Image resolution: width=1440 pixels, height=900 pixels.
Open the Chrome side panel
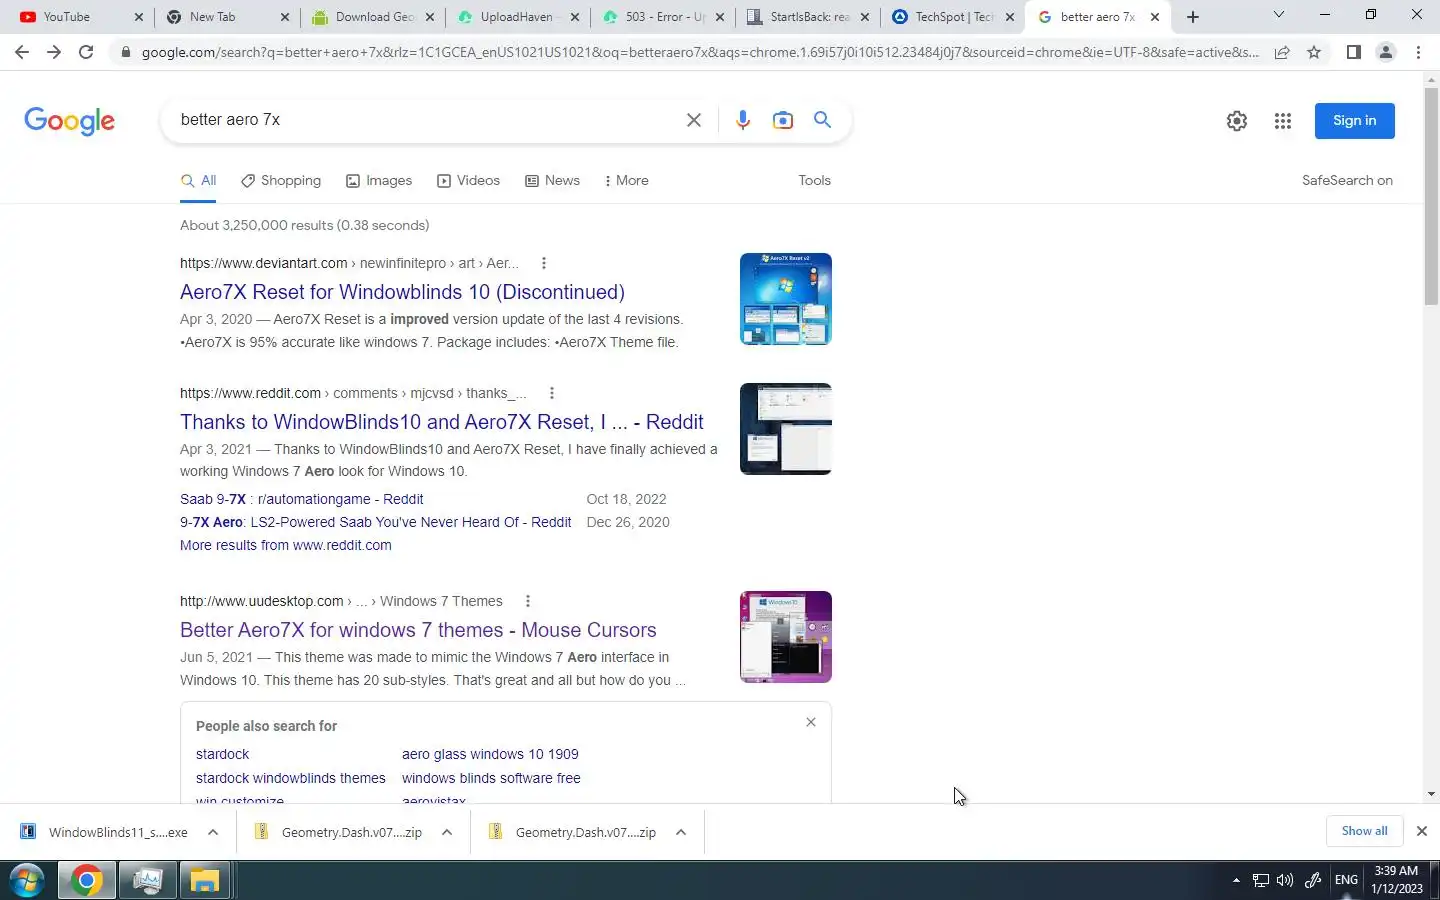(1354, 52)
